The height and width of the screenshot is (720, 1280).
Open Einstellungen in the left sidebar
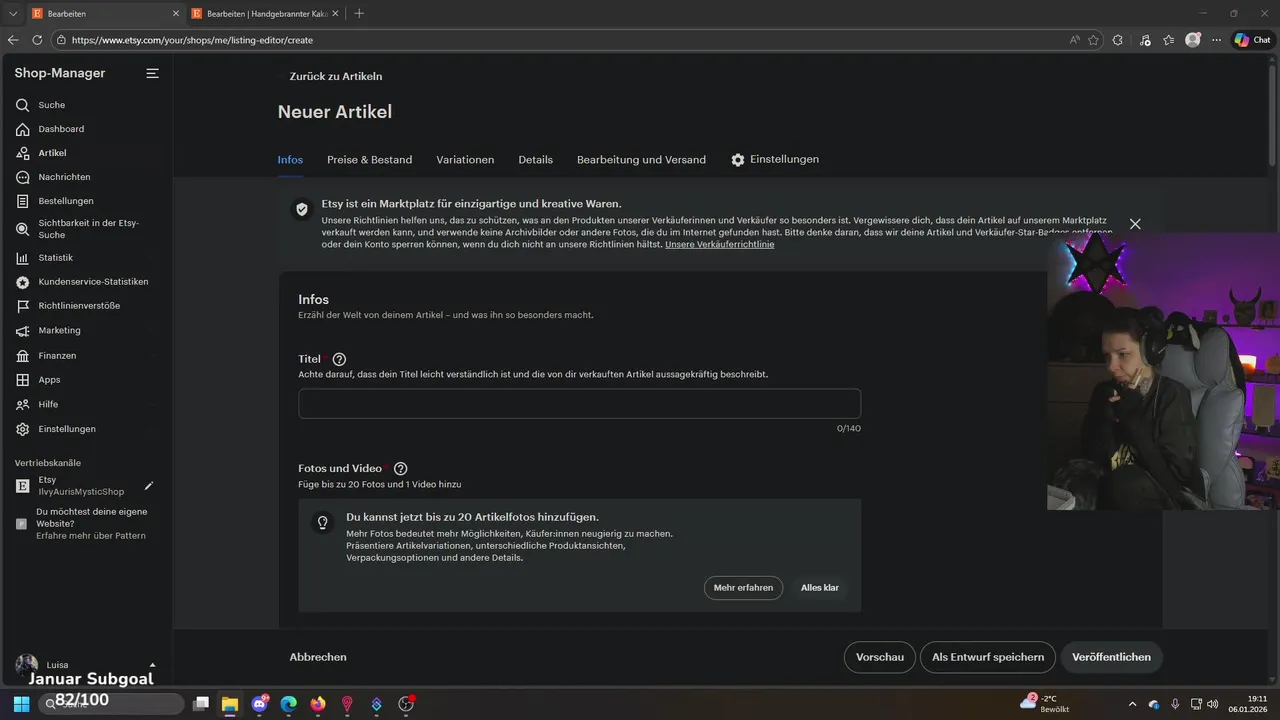pyautogui.click(x=67, y=429)
